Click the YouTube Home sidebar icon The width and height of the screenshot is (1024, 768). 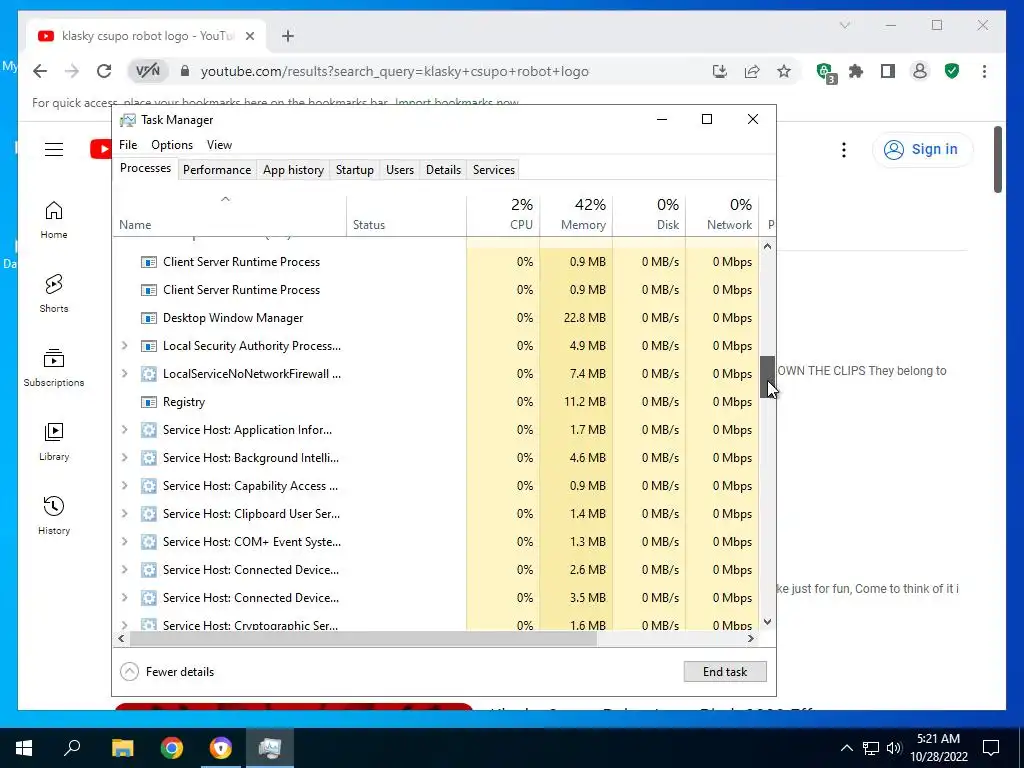(54, 219)
